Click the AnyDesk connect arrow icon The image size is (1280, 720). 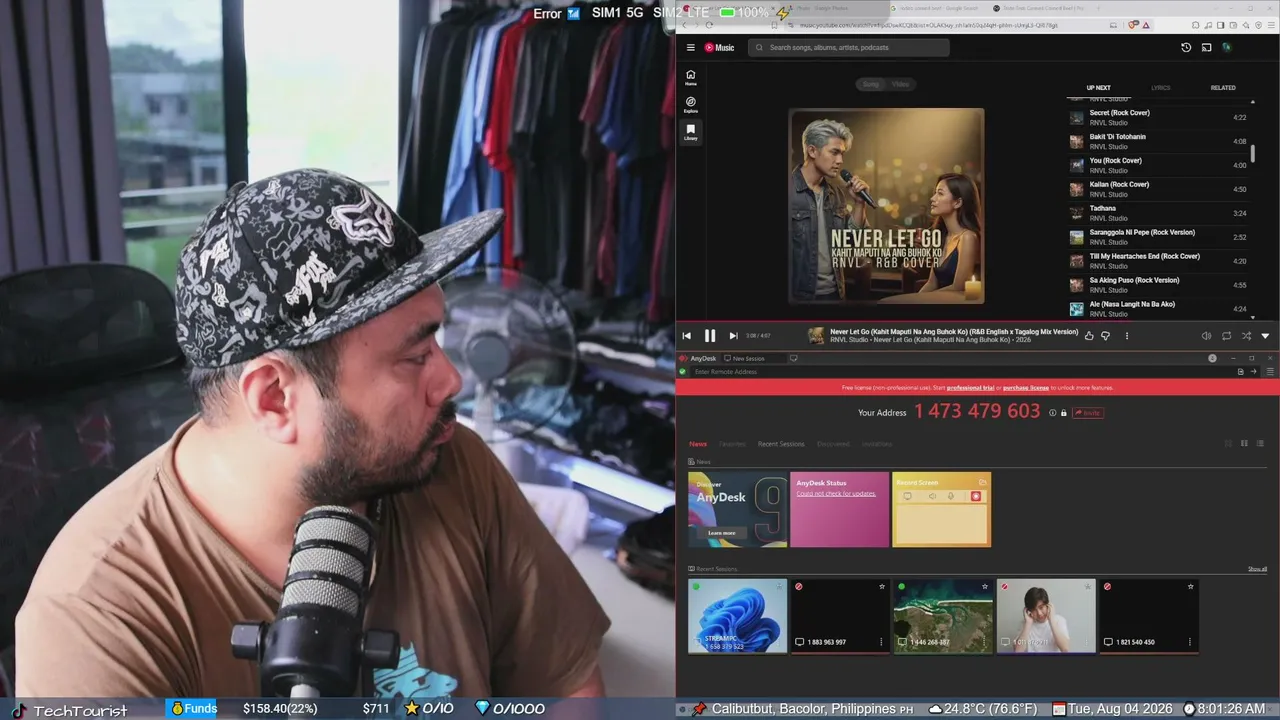[1253, 372]
